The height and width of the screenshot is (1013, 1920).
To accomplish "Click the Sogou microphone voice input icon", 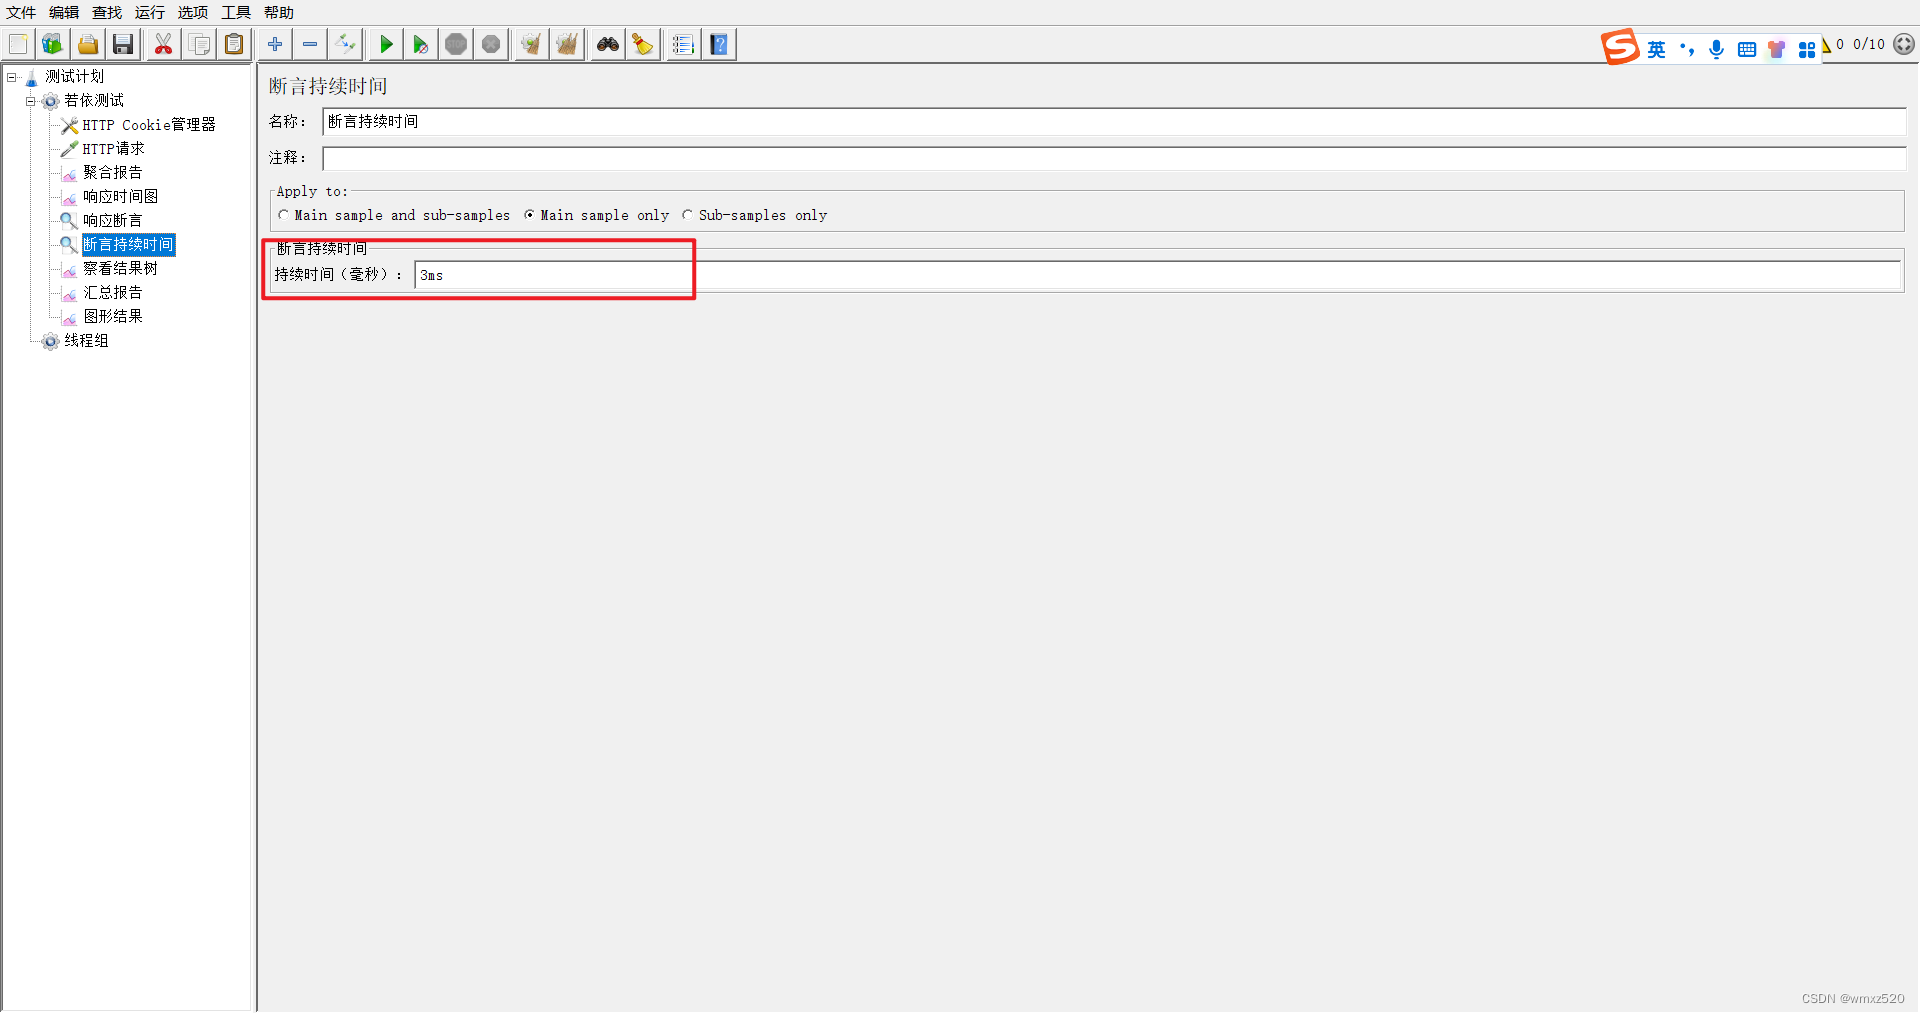I will pos(1717,49).
